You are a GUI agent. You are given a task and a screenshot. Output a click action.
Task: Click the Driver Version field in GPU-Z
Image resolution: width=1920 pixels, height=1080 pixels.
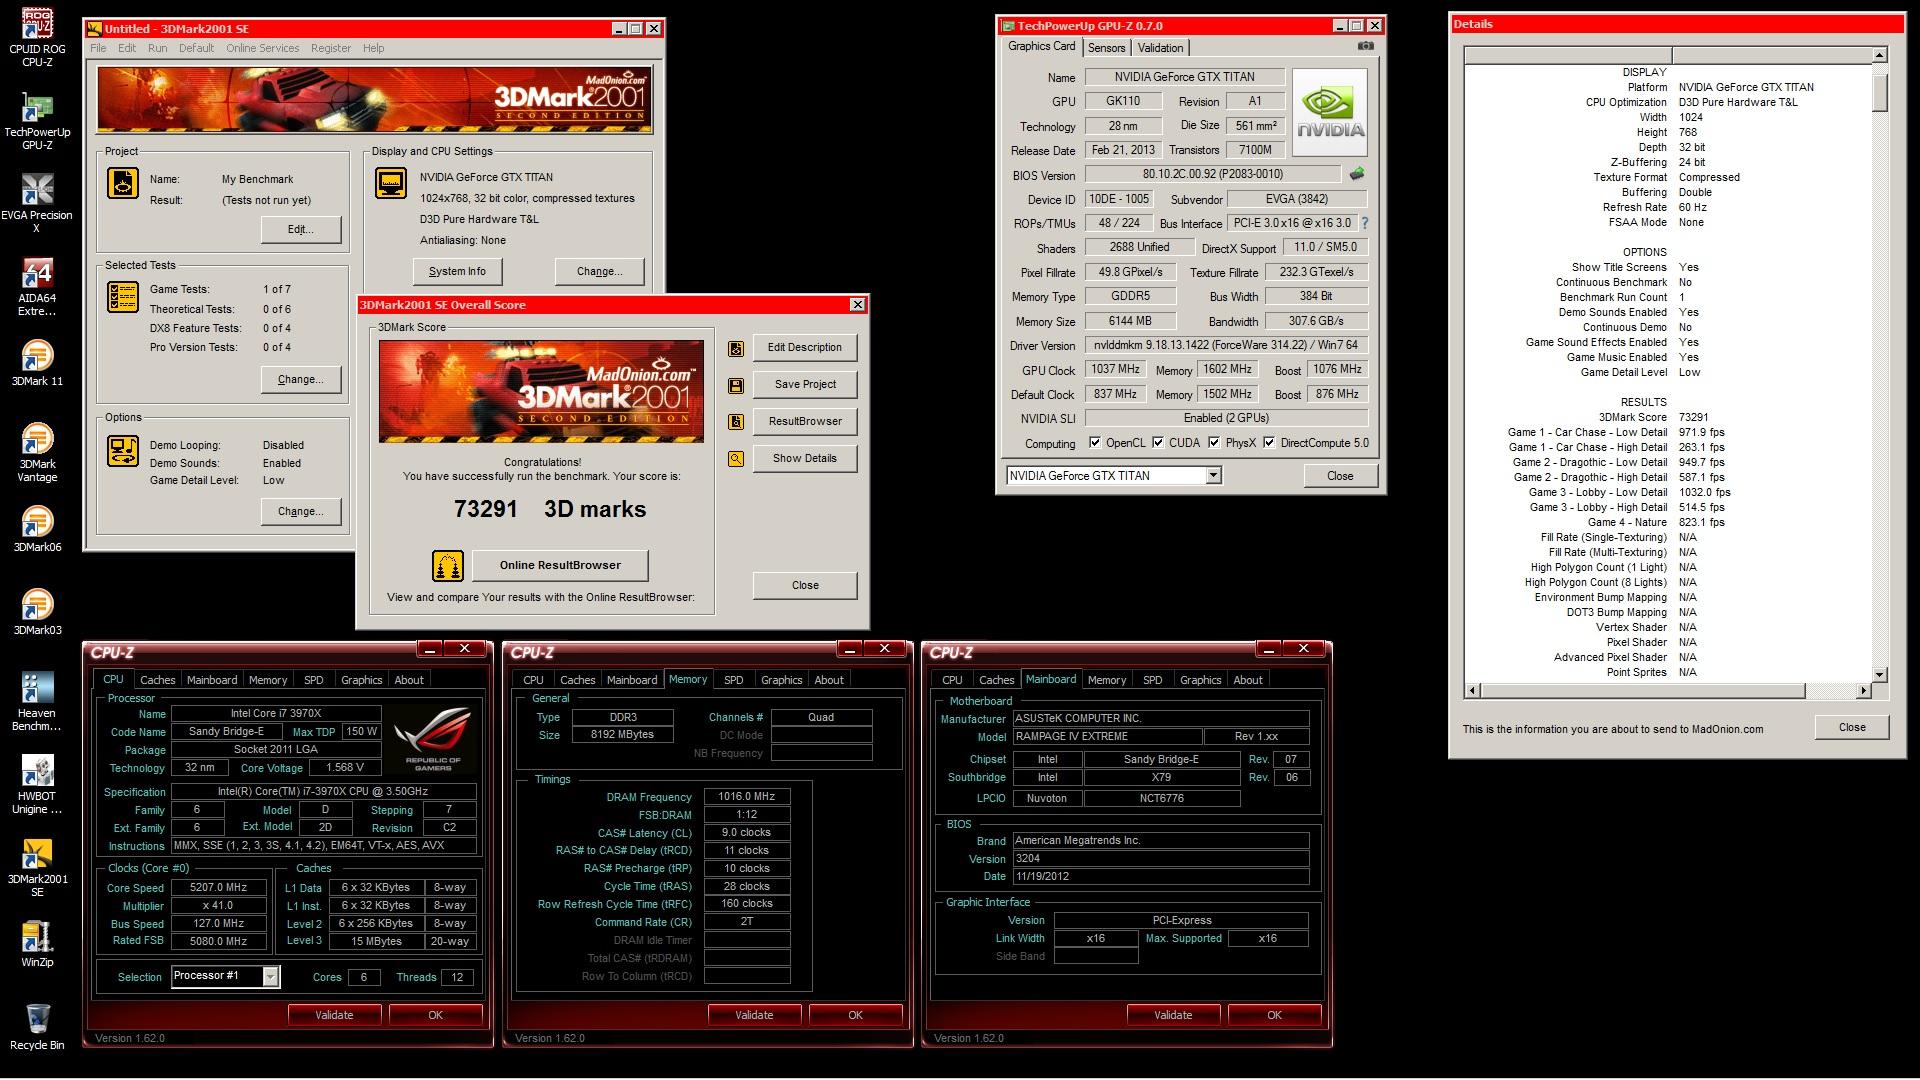(x=1226, y=345)
